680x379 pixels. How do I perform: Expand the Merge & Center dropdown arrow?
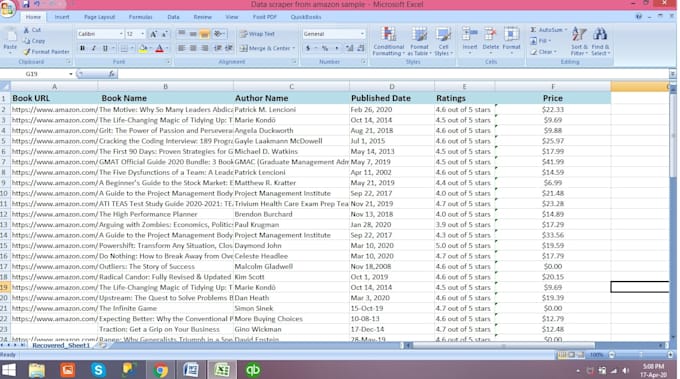pyautogui.click(x=294, y=48)
